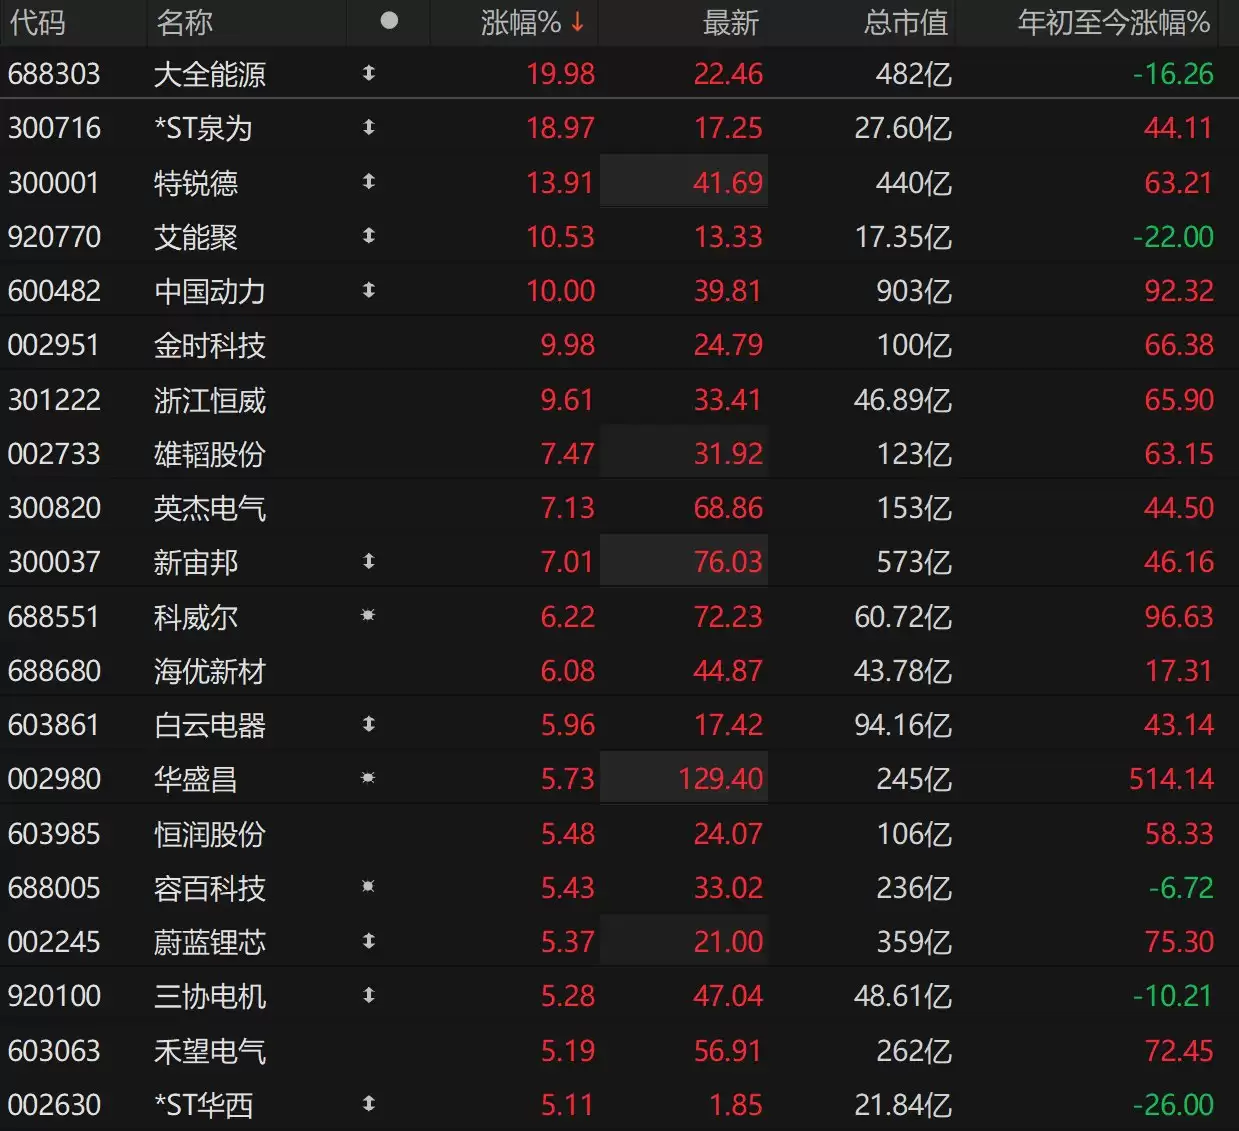The width and height of the screenshot is (1239, 1131).
Task: Sort by the 名称 column header
Action: click(184, 22)
